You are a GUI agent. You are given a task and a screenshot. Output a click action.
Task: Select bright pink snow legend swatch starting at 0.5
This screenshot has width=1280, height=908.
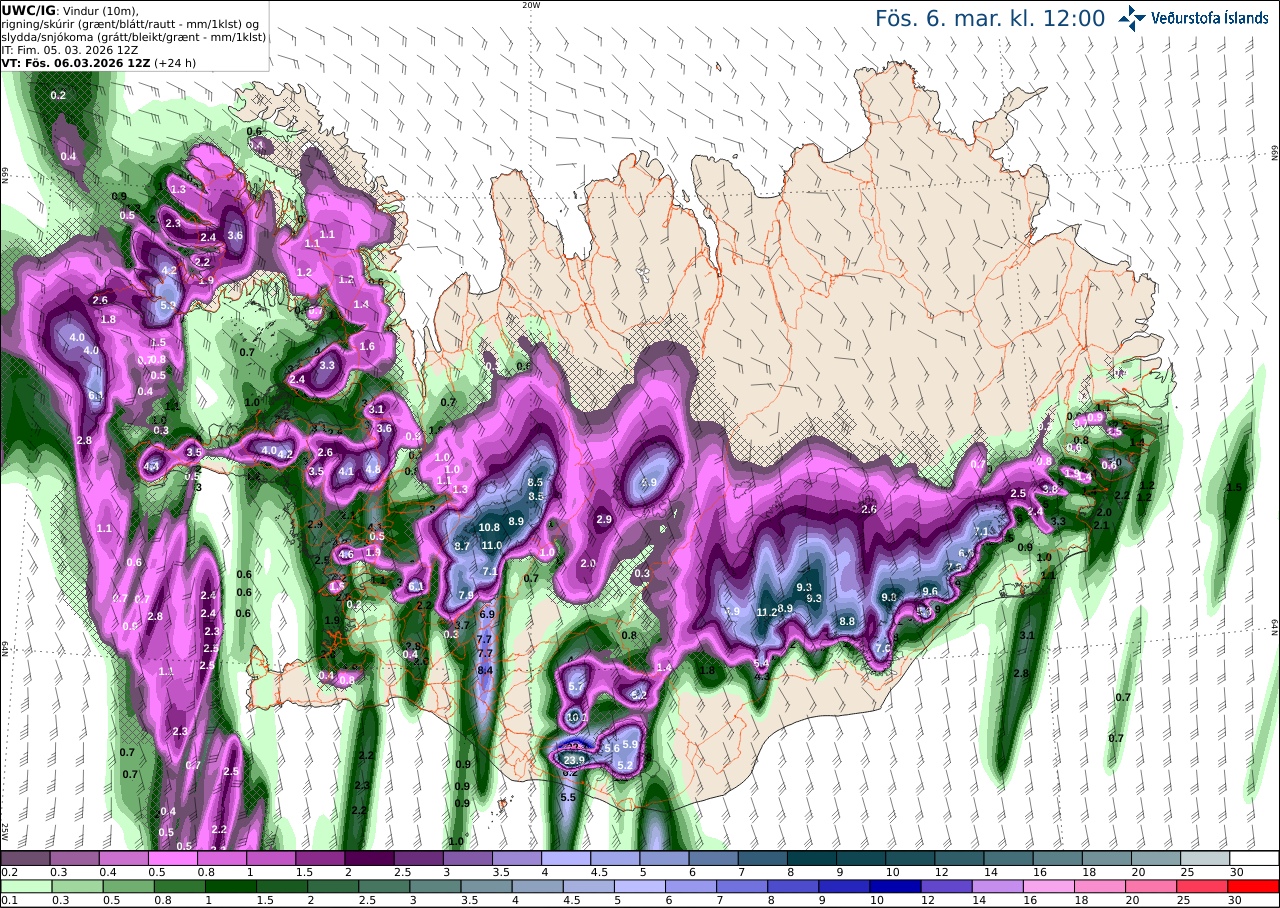[x=173, y=857]
